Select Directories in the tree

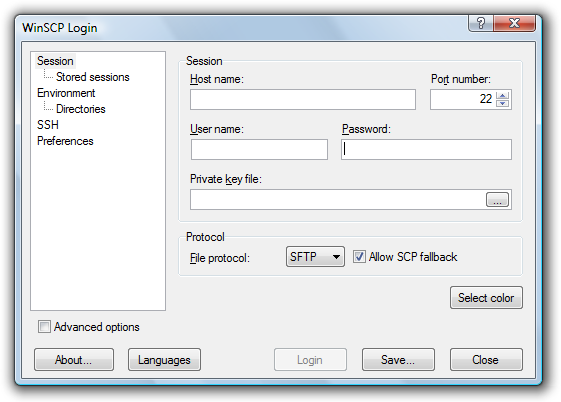[x=81, y=109]
